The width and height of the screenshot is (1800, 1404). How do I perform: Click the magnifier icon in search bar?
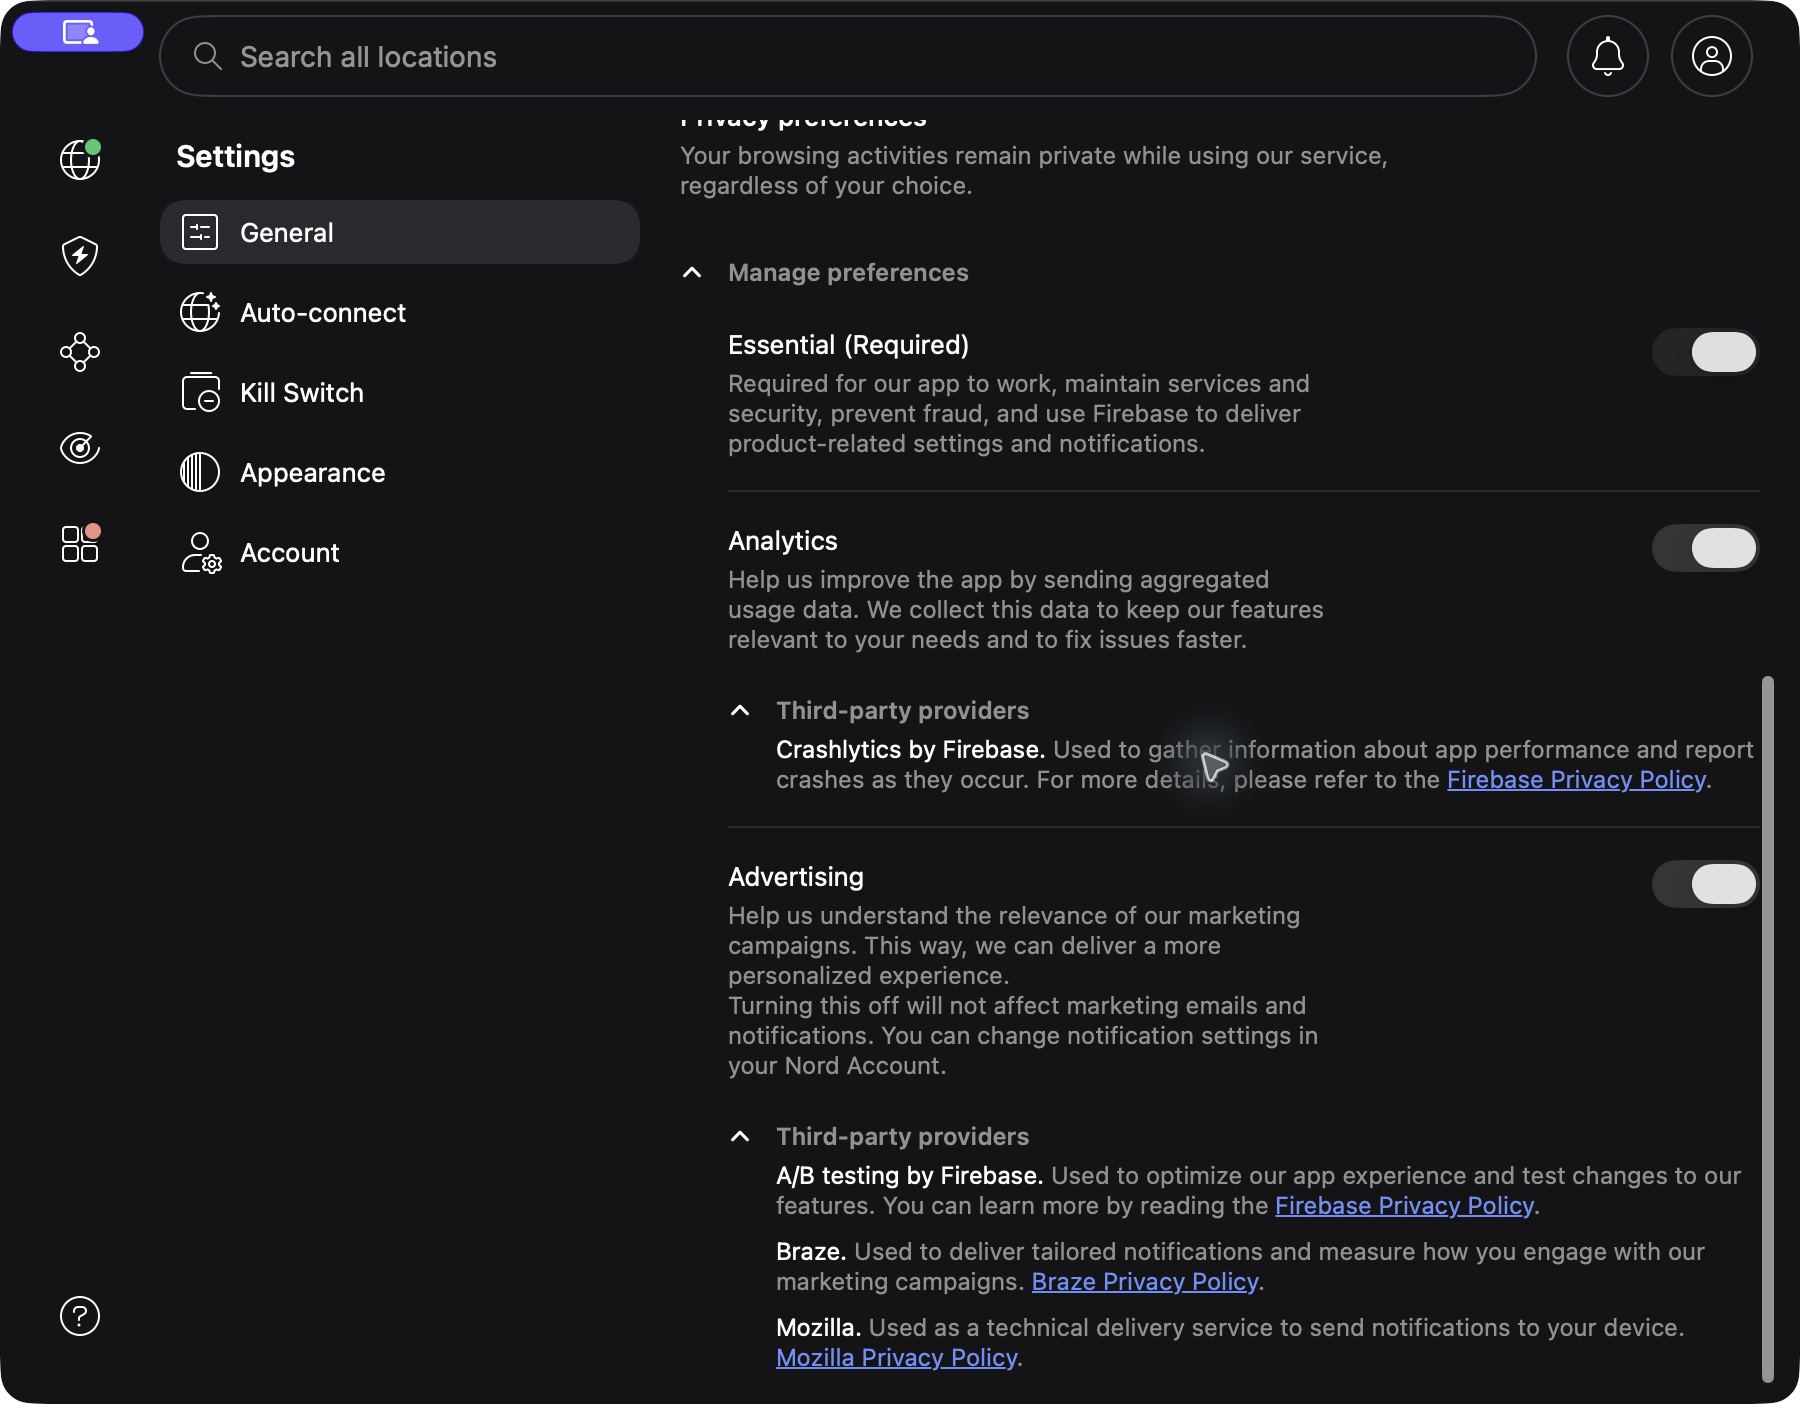pos(207,56)
